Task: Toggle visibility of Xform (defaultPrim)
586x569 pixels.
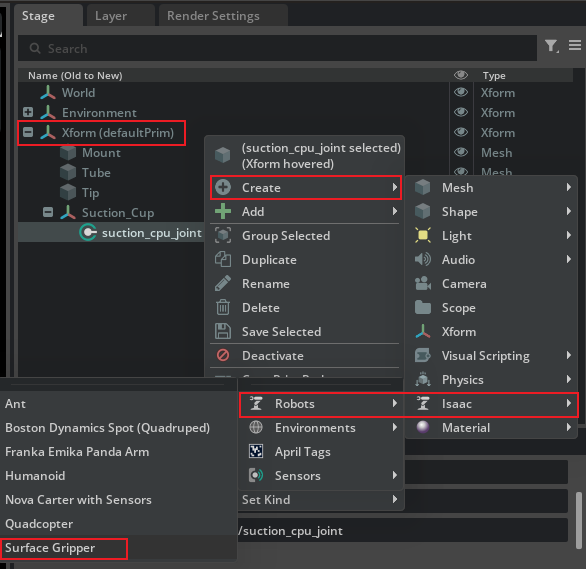Action: tap(461, 132)
